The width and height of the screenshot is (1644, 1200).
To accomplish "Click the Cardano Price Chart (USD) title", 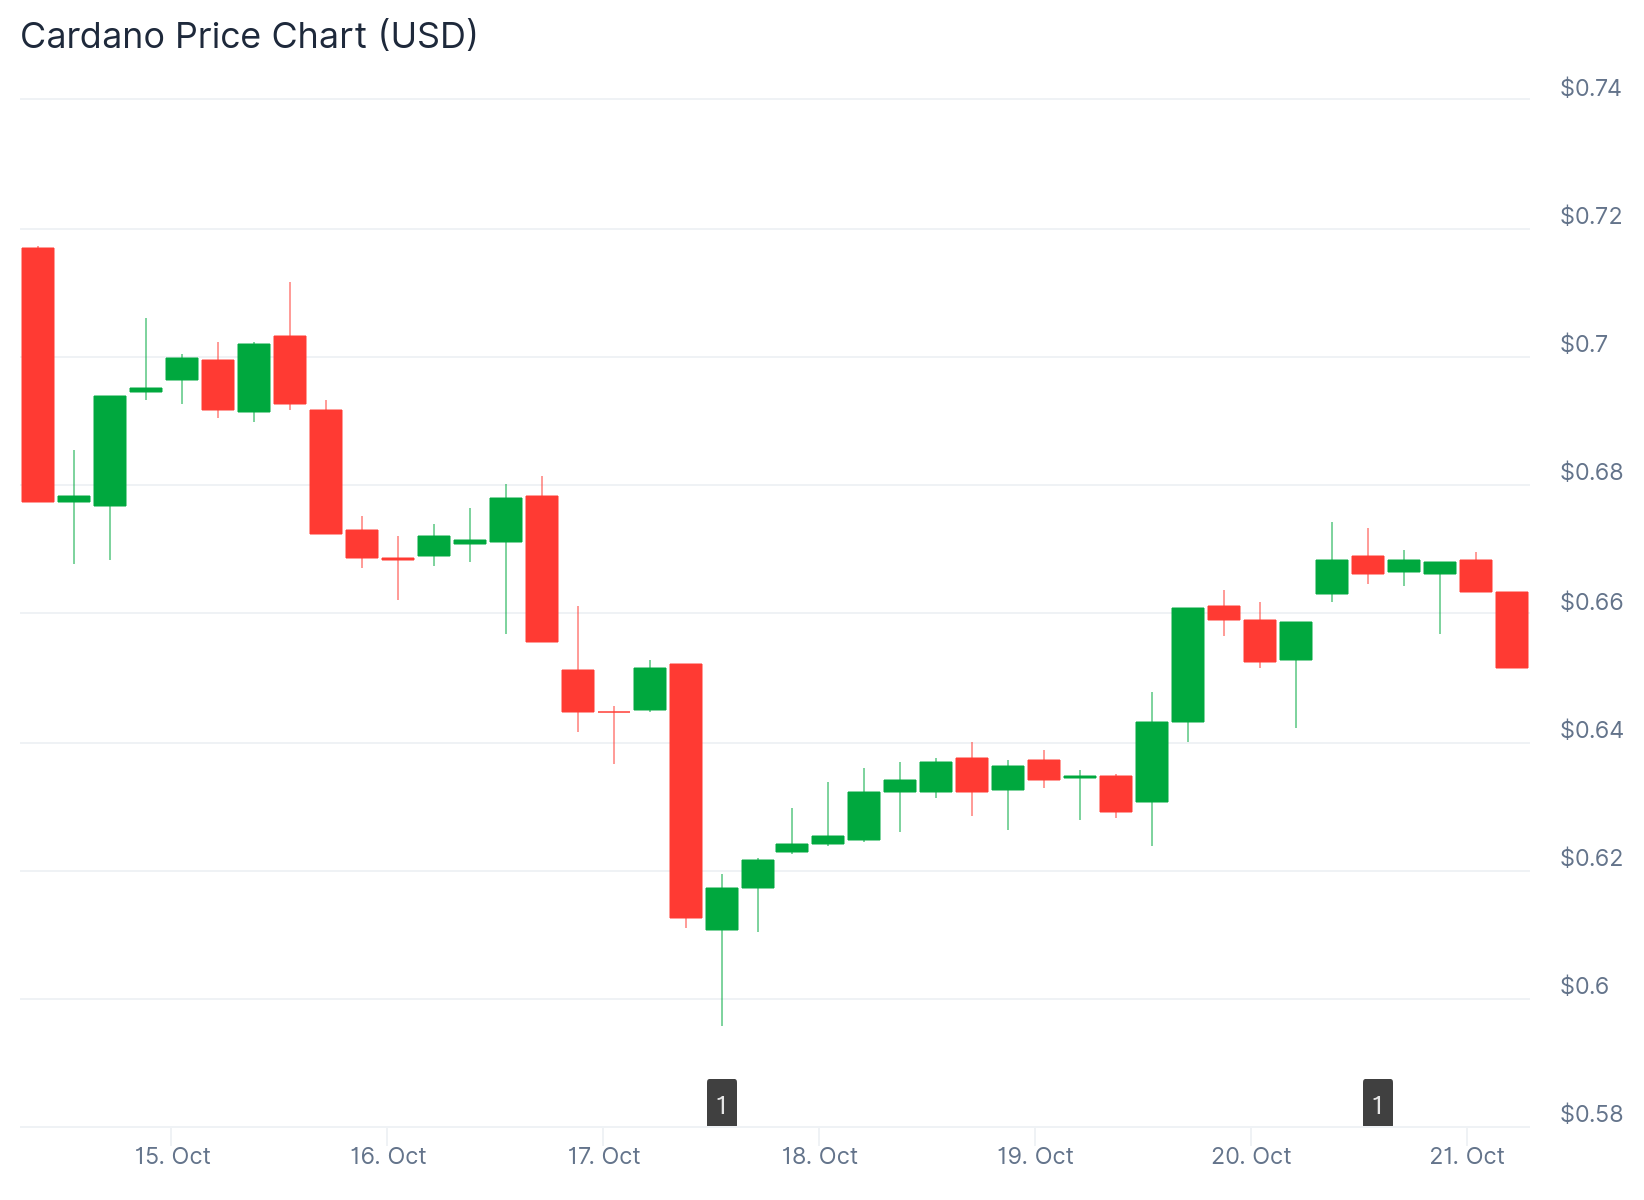I will [249, 36].
